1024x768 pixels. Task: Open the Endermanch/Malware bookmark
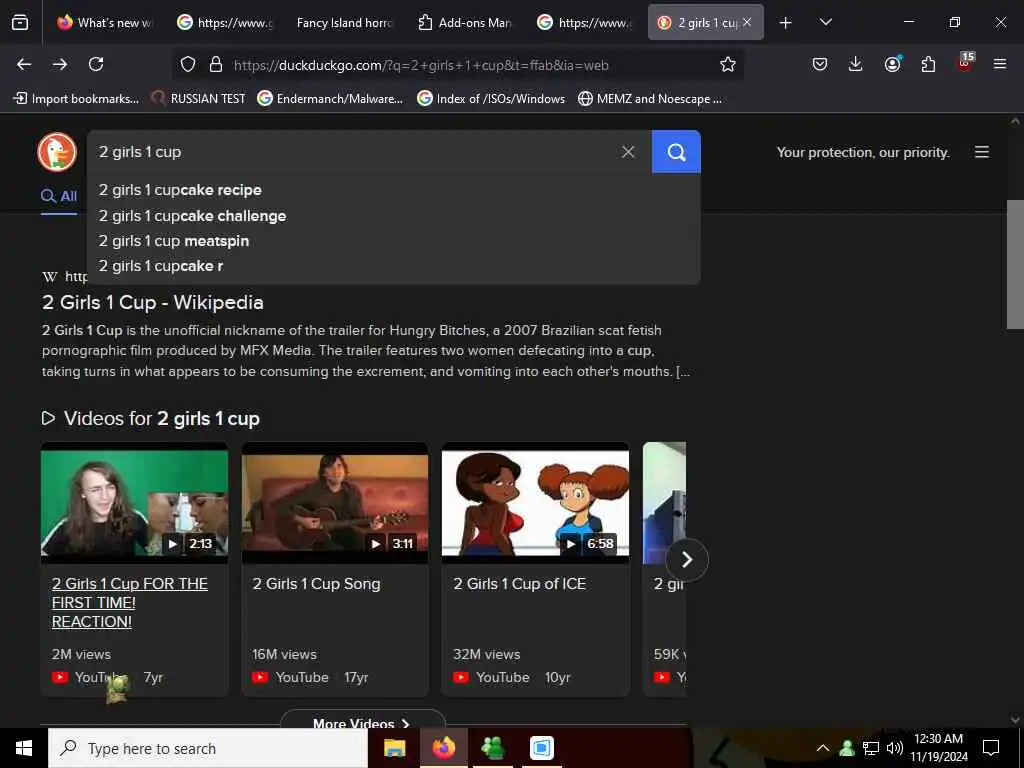[x=330, y=99]
